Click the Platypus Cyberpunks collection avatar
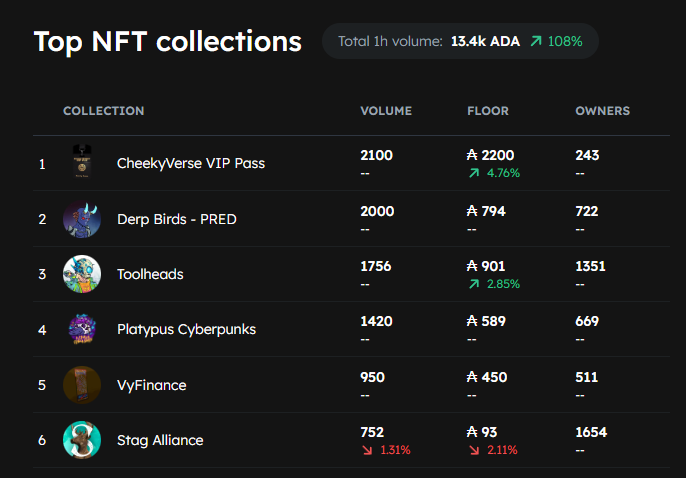 pos(82,329)
